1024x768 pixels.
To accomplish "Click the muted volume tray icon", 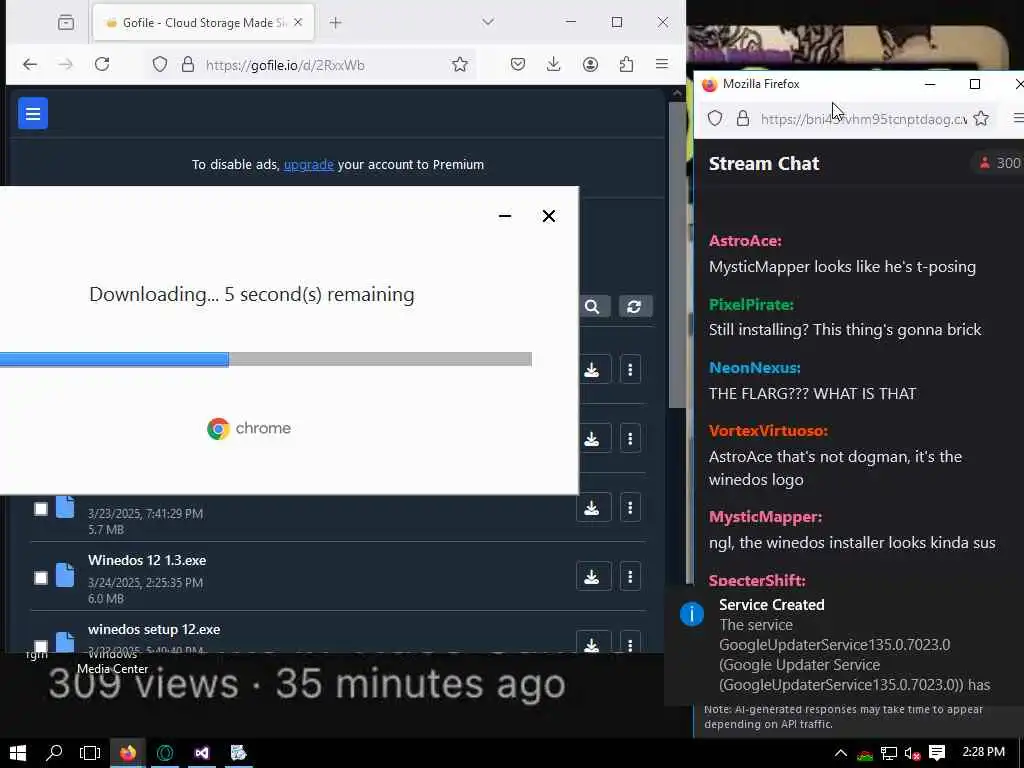I will [x=913, y=754].
